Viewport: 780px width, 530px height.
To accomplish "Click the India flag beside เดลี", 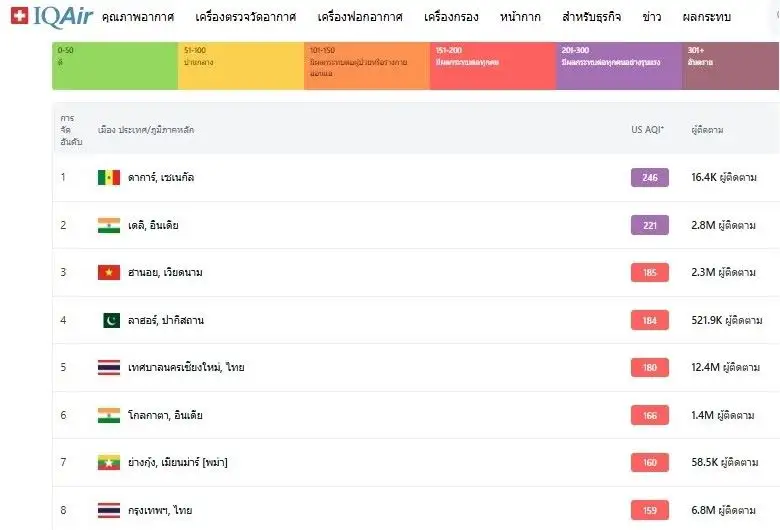I will tap(109, 225).
